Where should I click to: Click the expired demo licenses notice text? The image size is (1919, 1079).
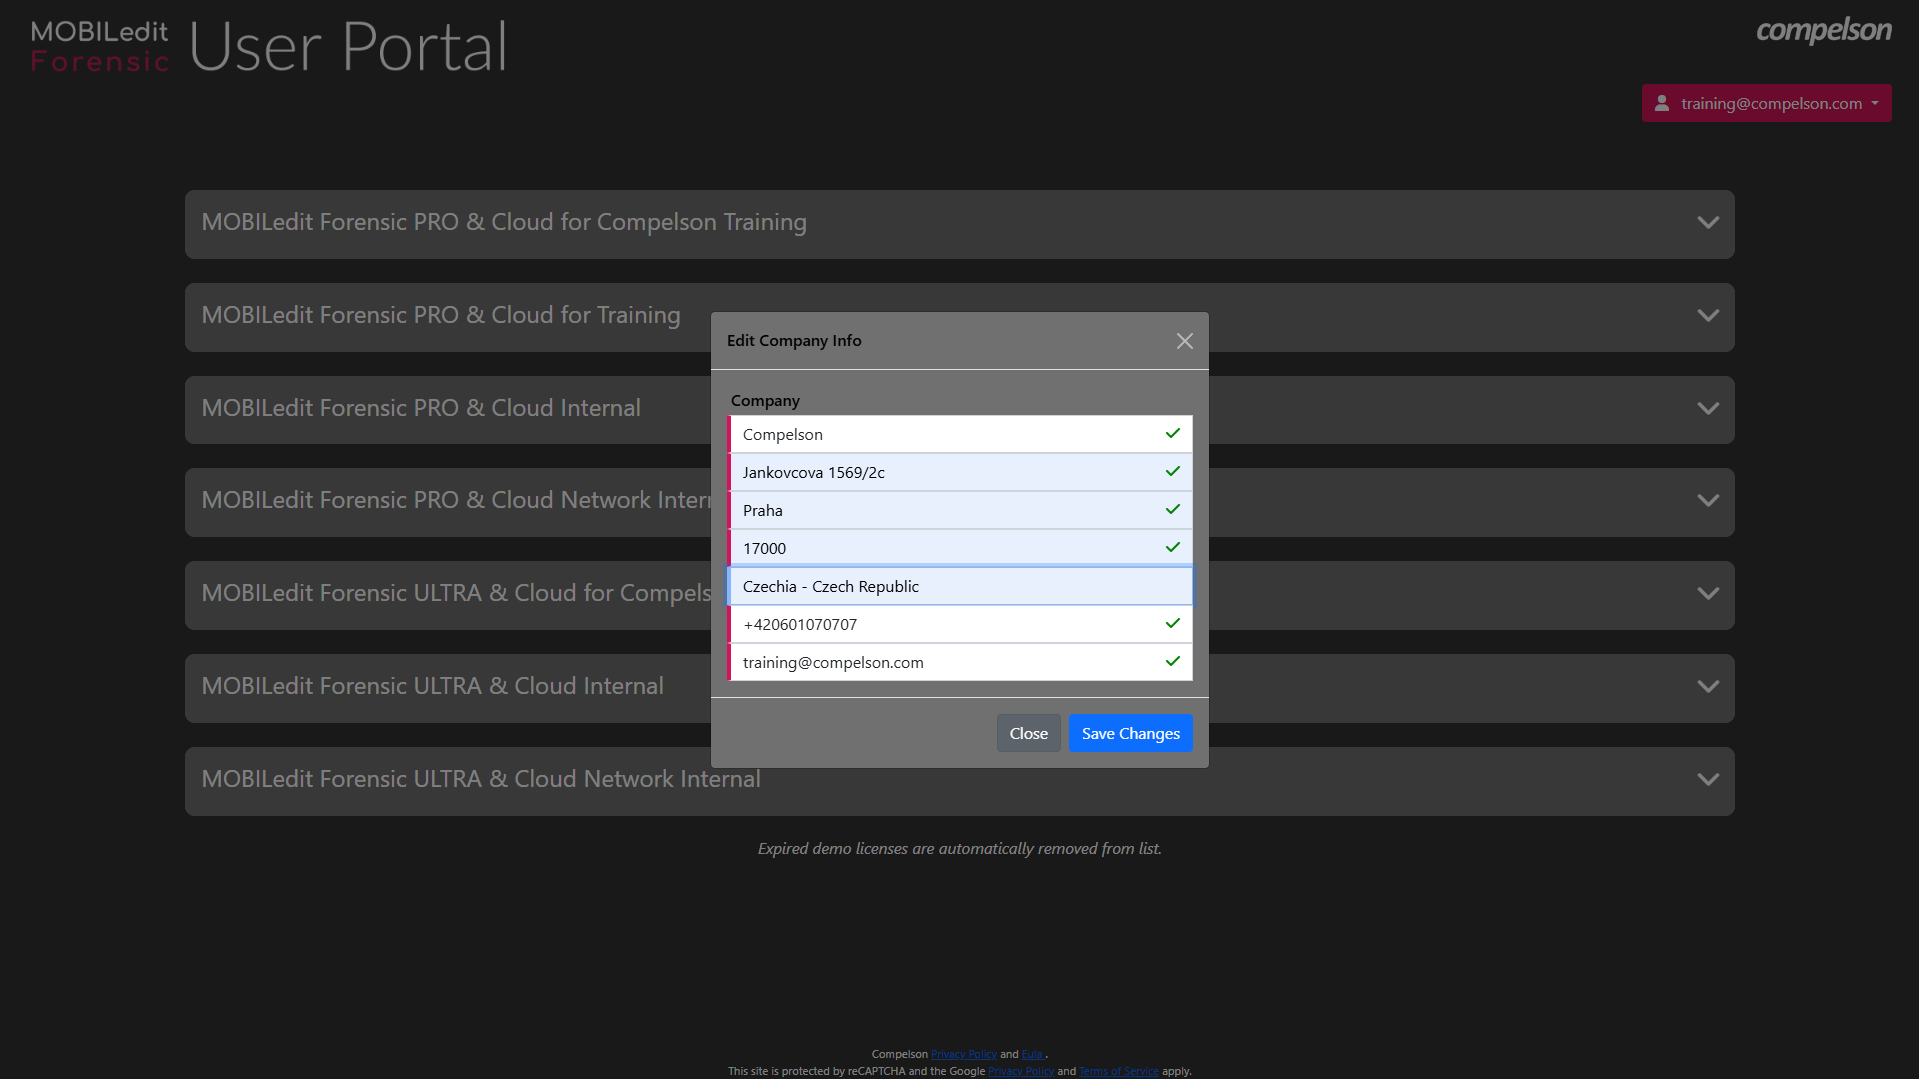point(960,848)
